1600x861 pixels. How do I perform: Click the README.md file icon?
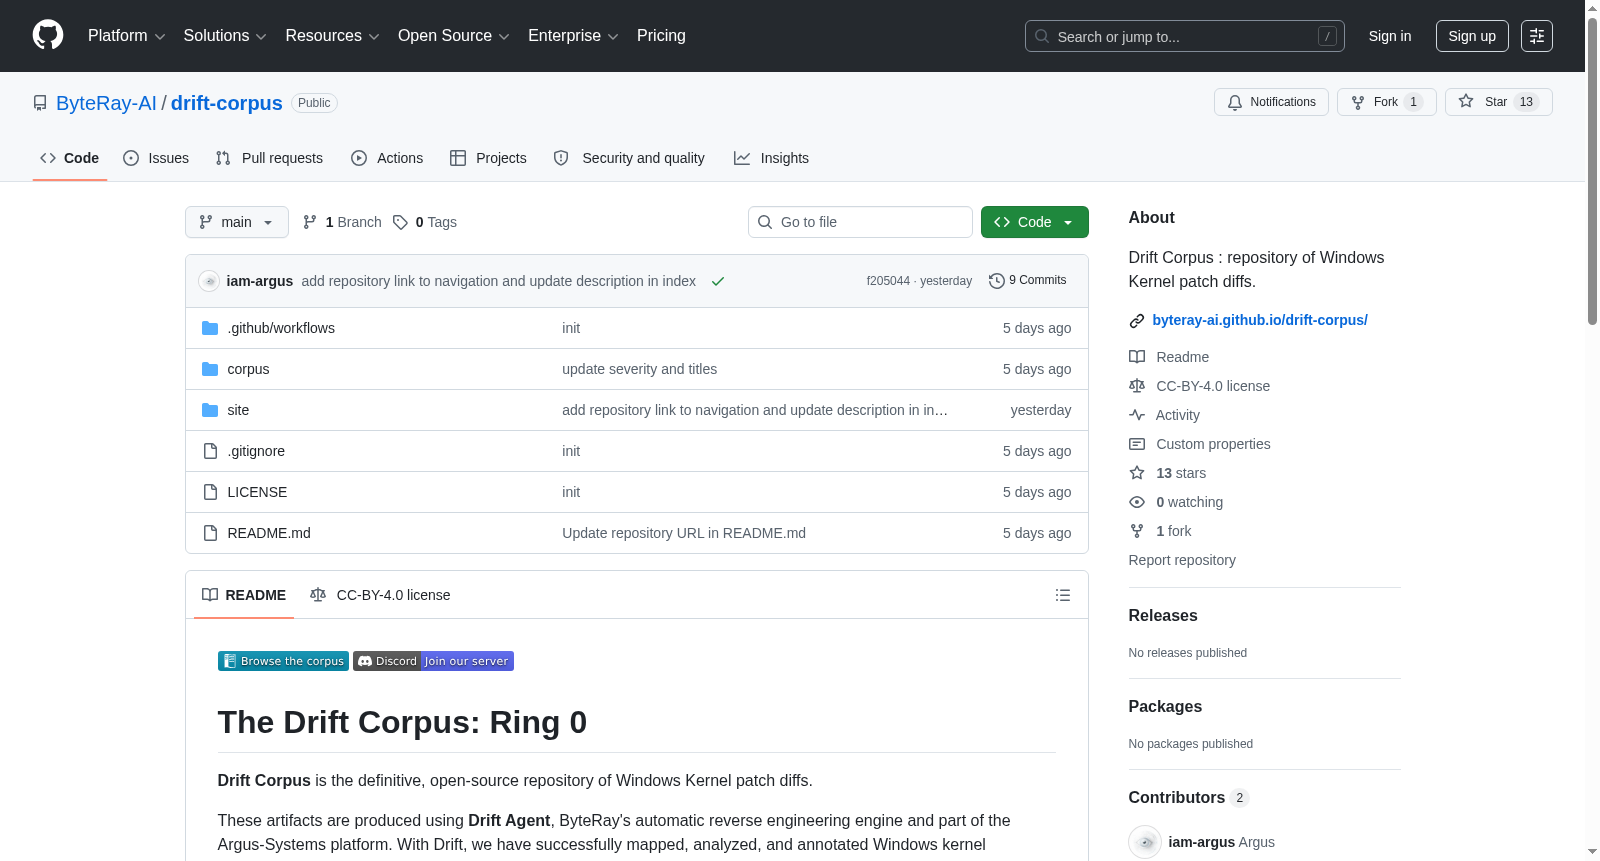click(210, 533)
